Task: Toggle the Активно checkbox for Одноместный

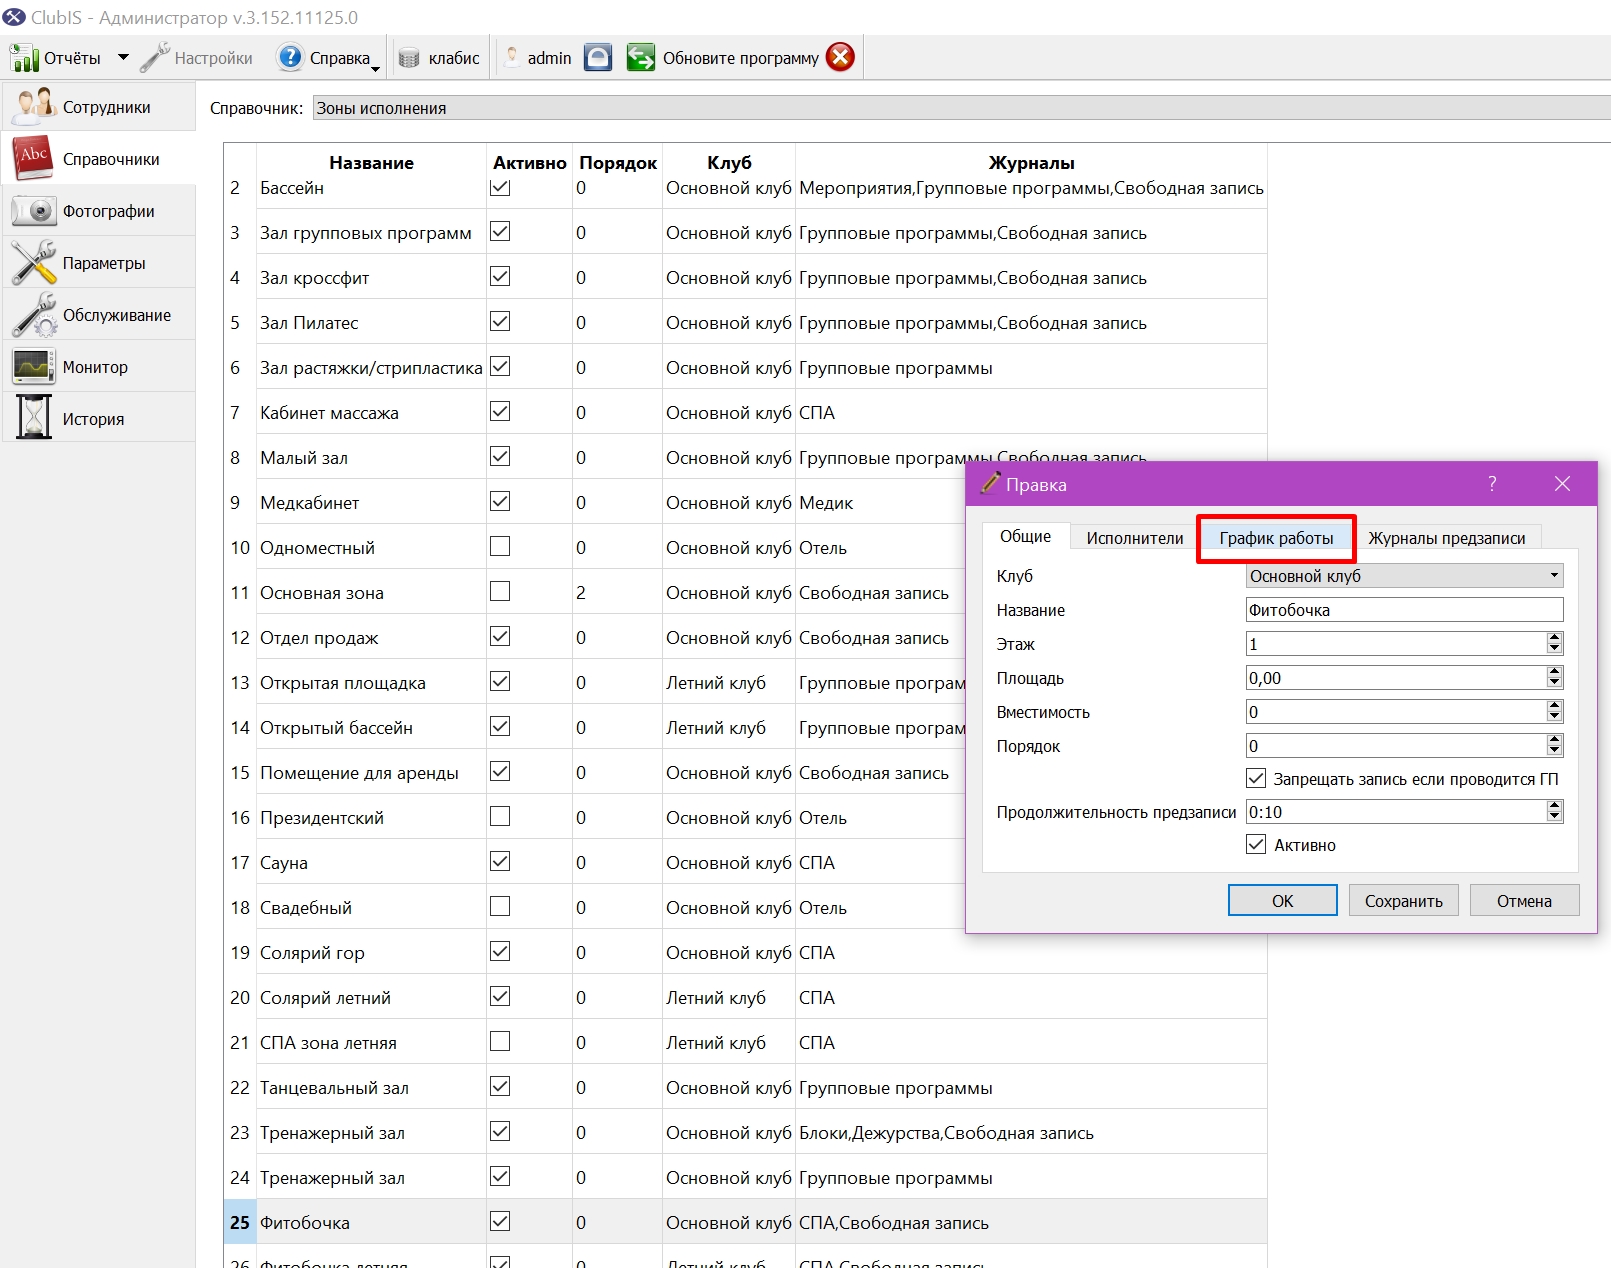Action: tap(500, 547)
